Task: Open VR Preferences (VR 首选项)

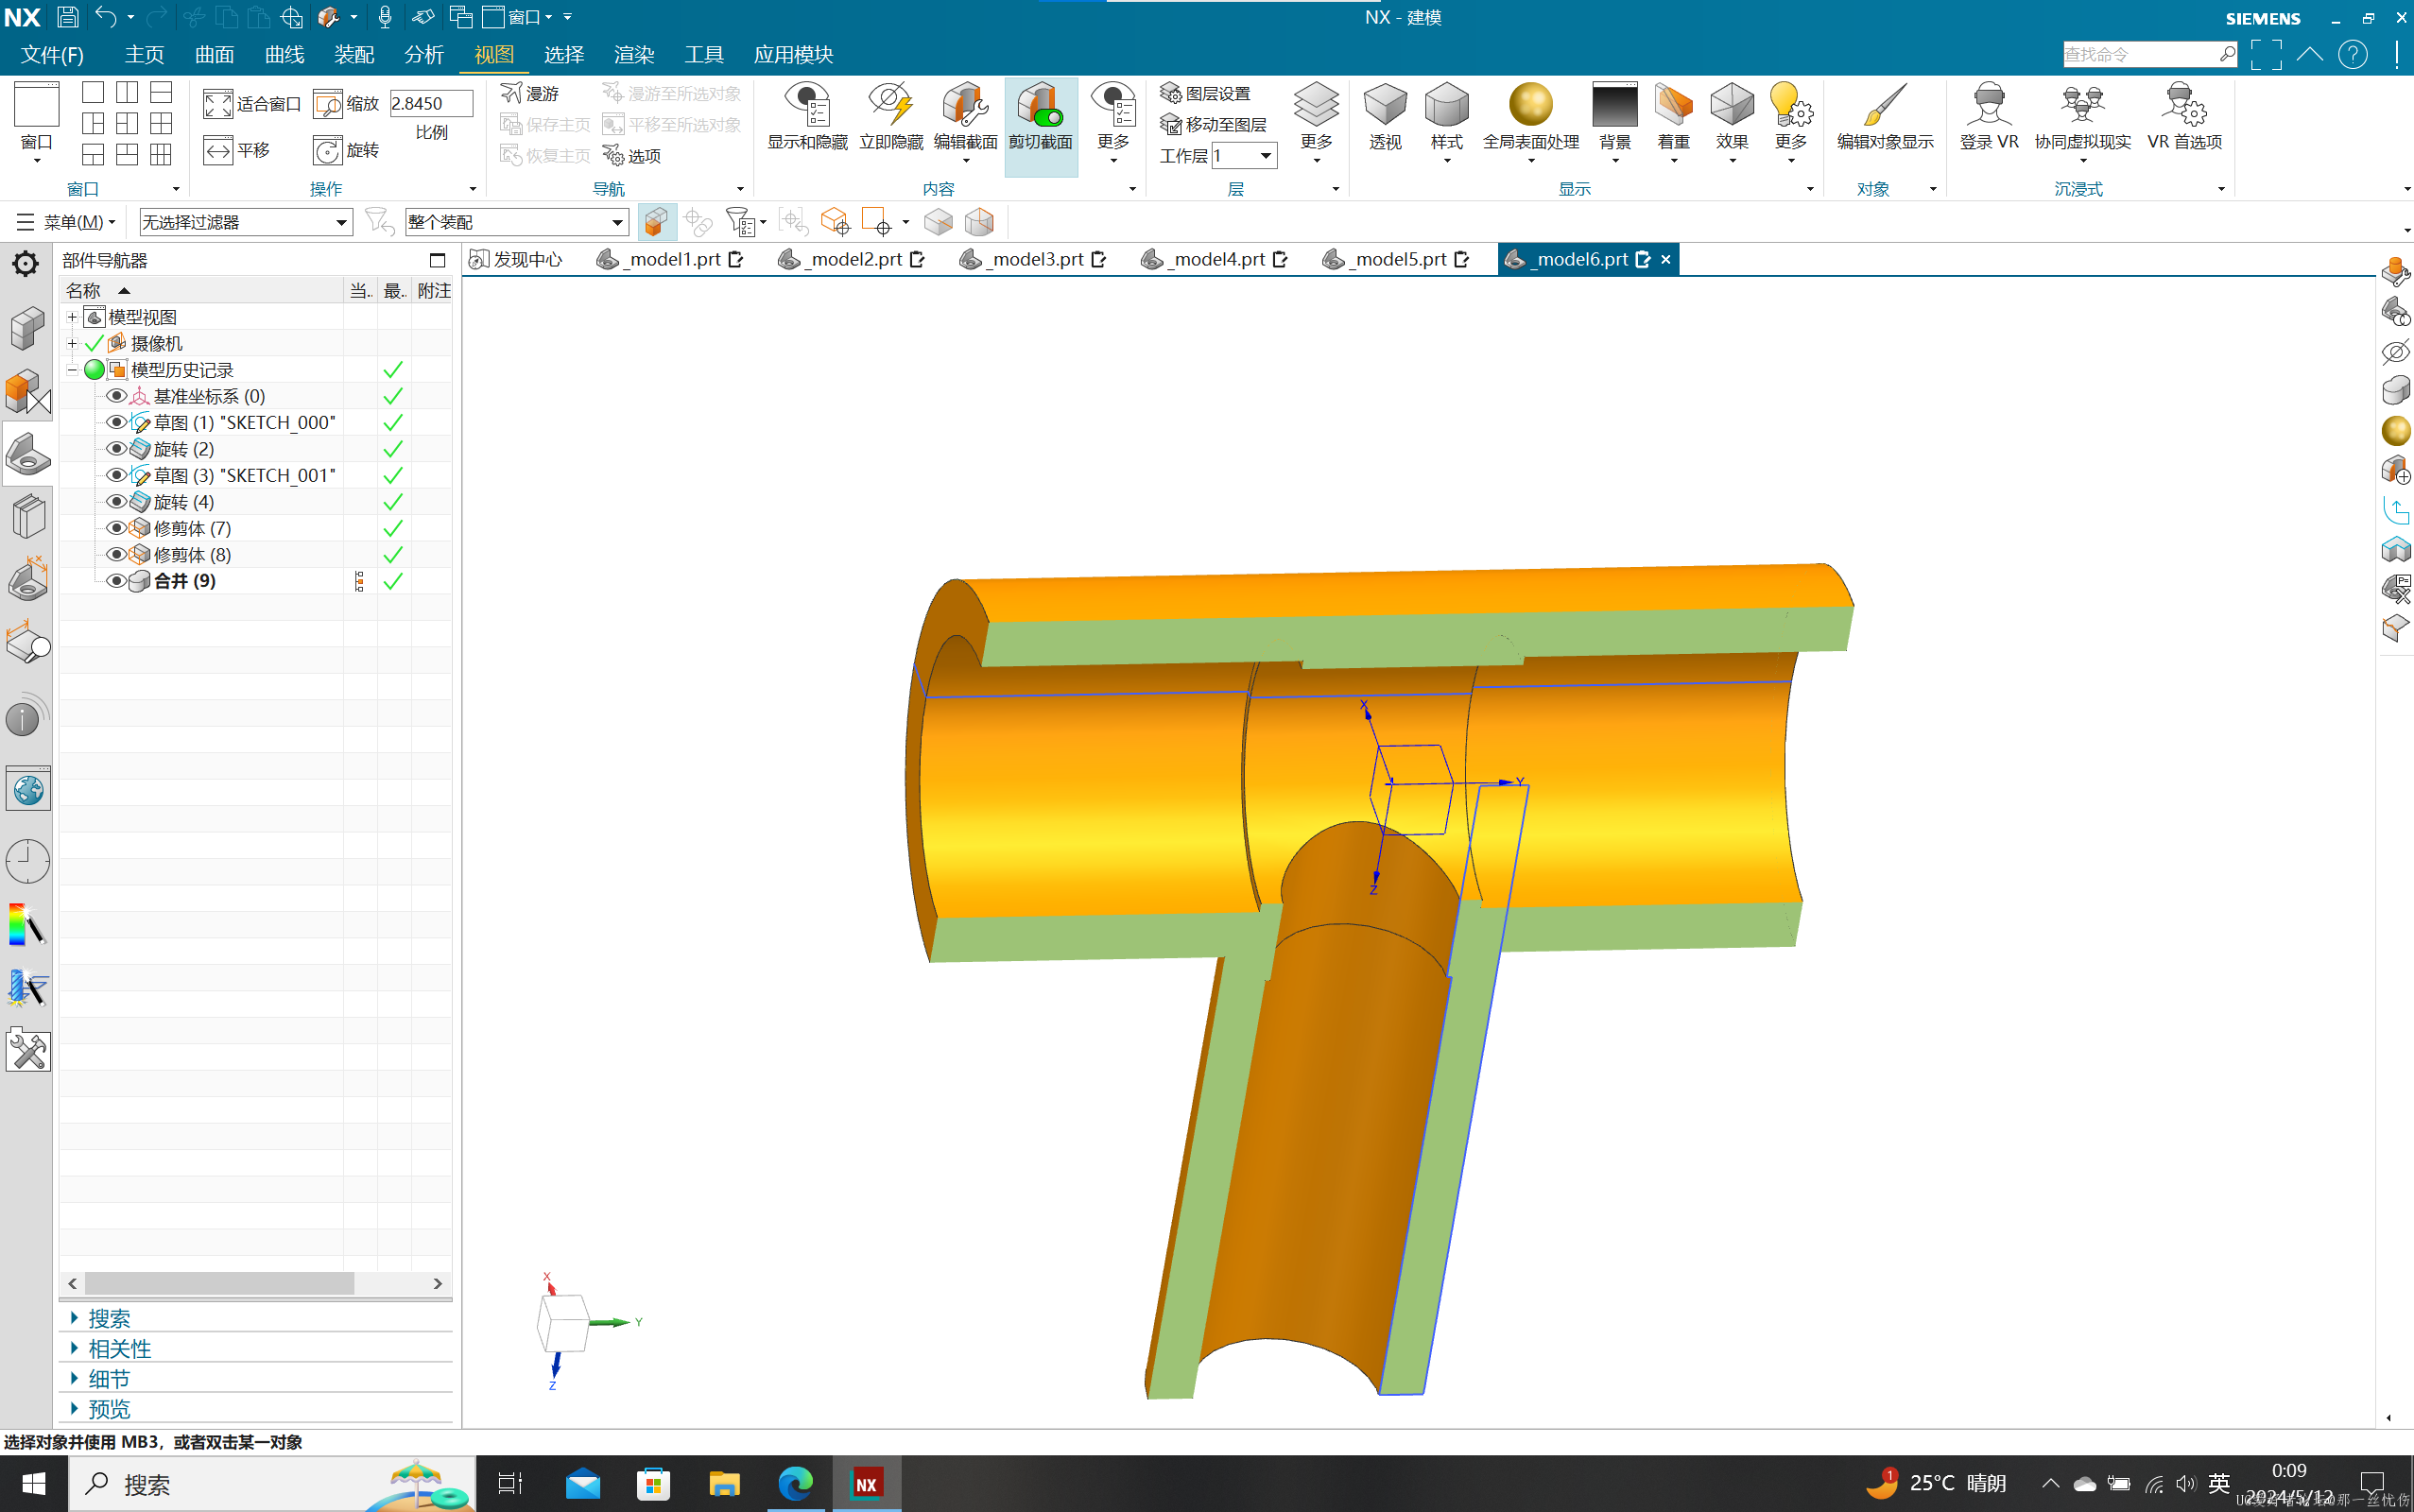Action: pos(2184,117)
